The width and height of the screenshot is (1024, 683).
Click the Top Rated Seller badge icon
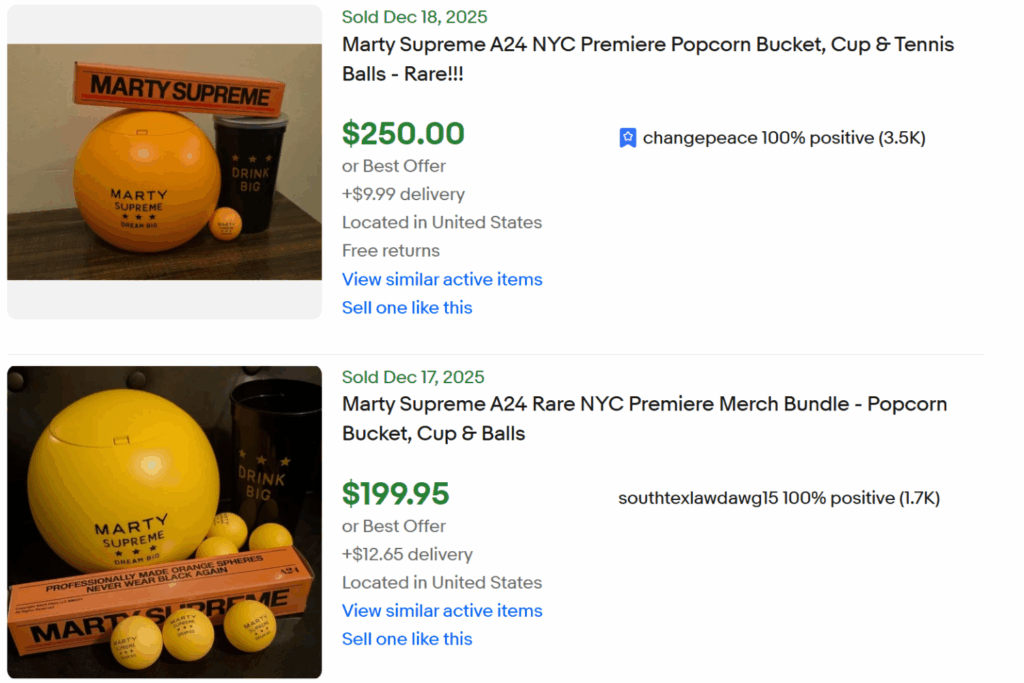pyautogui.click(x=627, y=136)
